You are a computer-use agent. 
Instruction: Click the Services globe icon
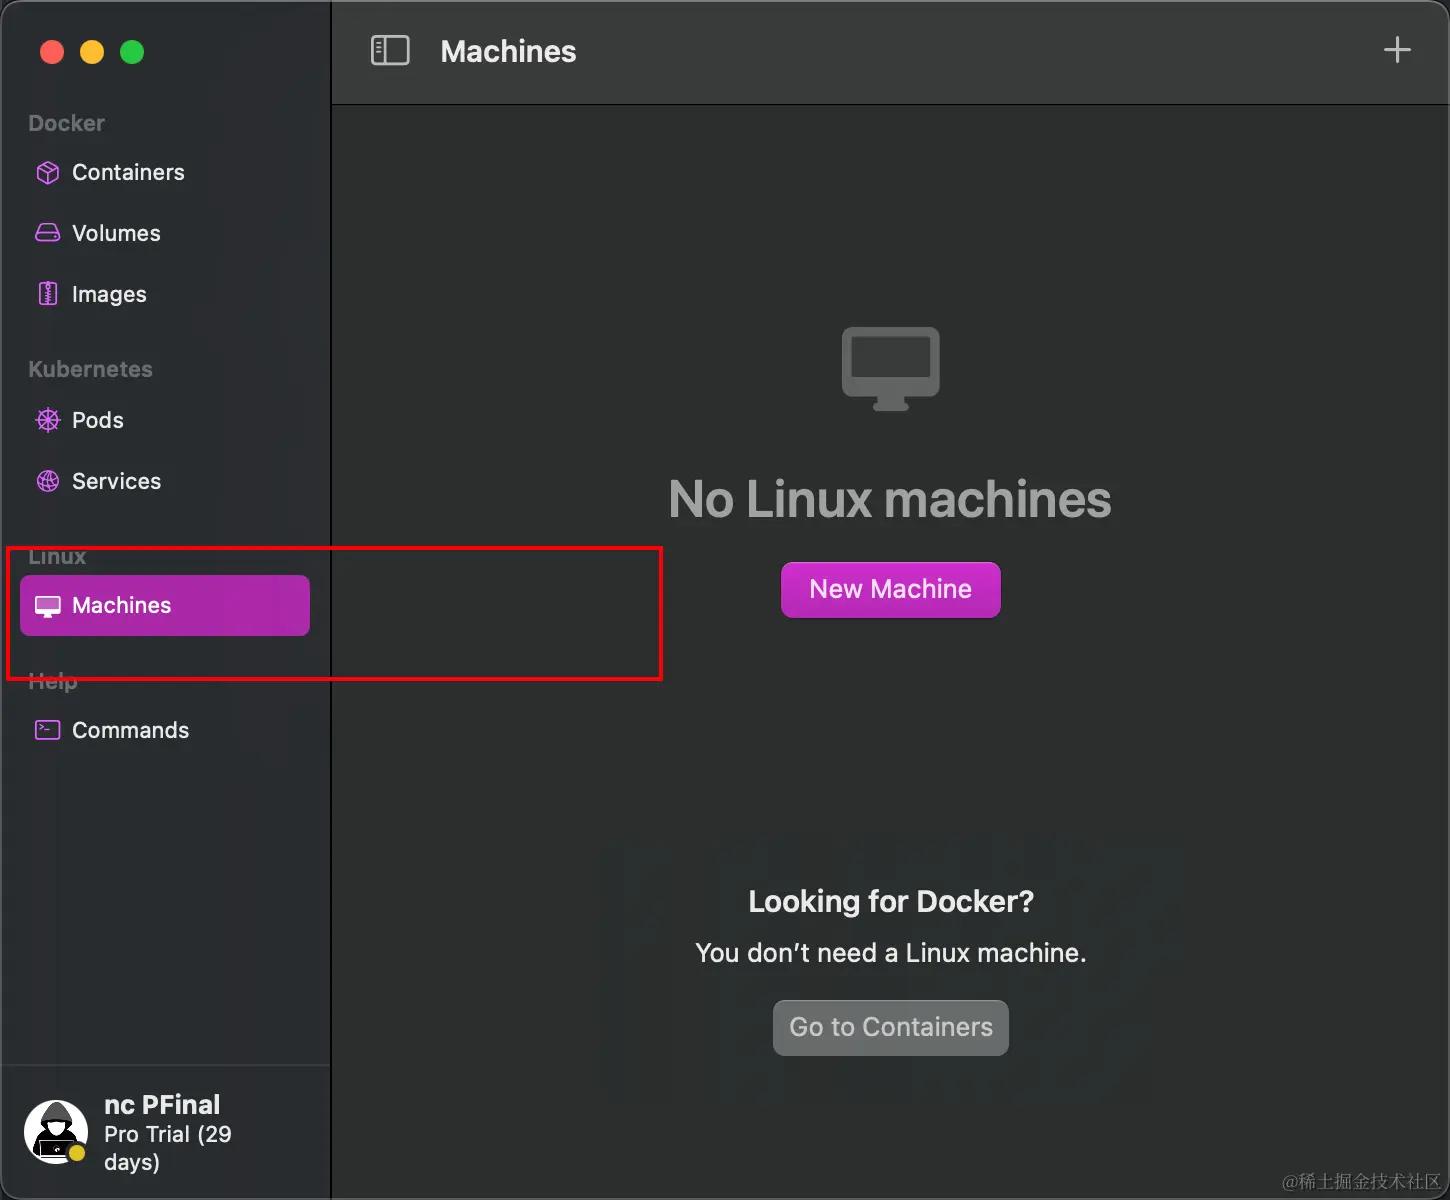coord(48,481)
